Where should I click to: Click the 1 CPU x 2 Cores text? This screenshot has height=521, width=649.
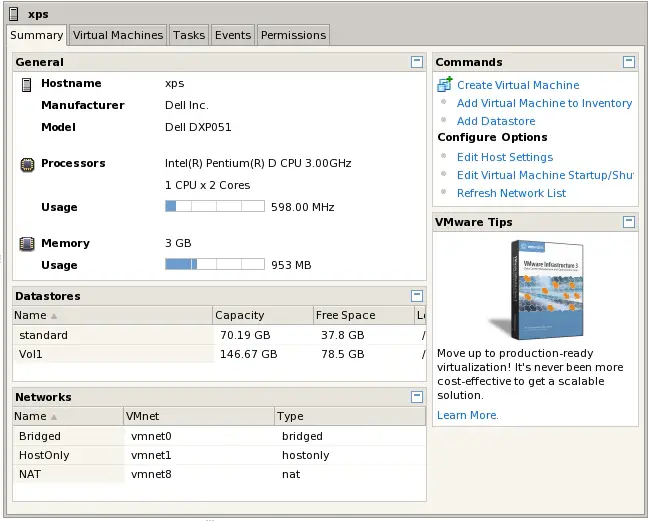click(x=207, y=185)
